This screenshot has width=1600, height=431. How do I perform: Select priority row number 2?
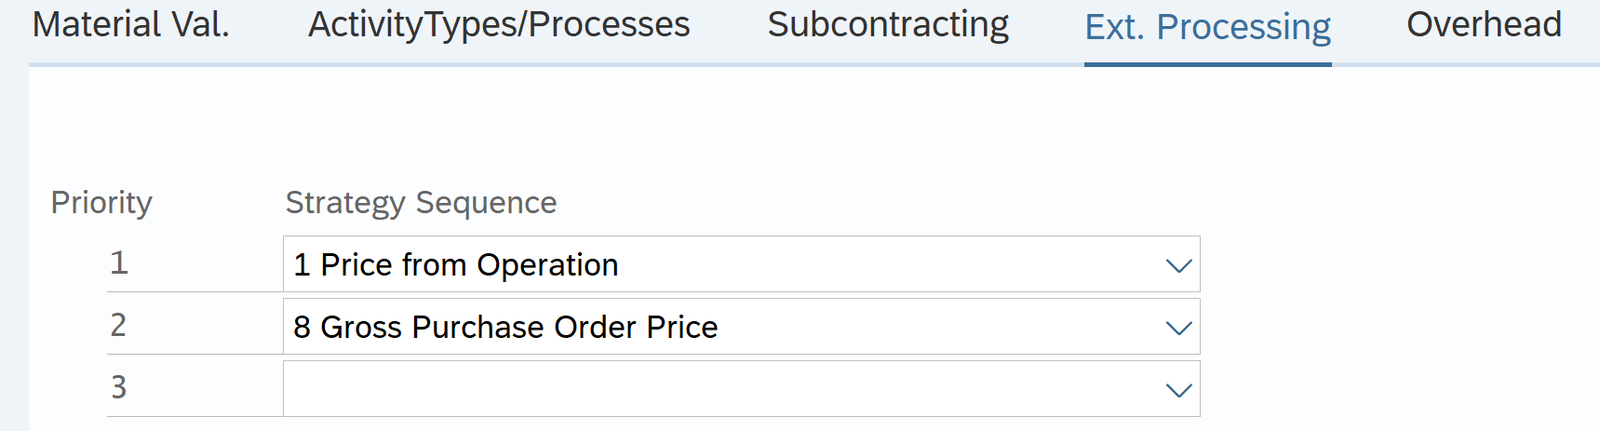[119, 325]
